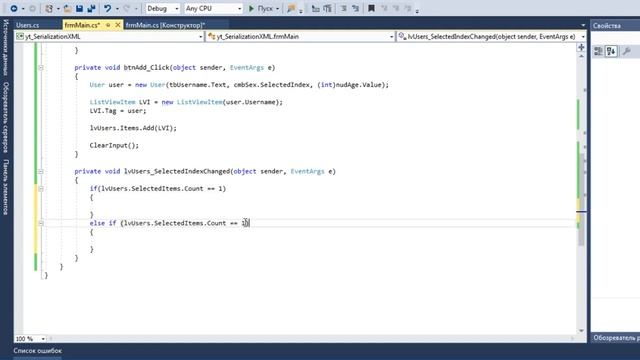Screen dimensions: 640x360
Task: Click the first code-structure icon after Find in Files
Action: pyautogui.click(x=316, y=8)
